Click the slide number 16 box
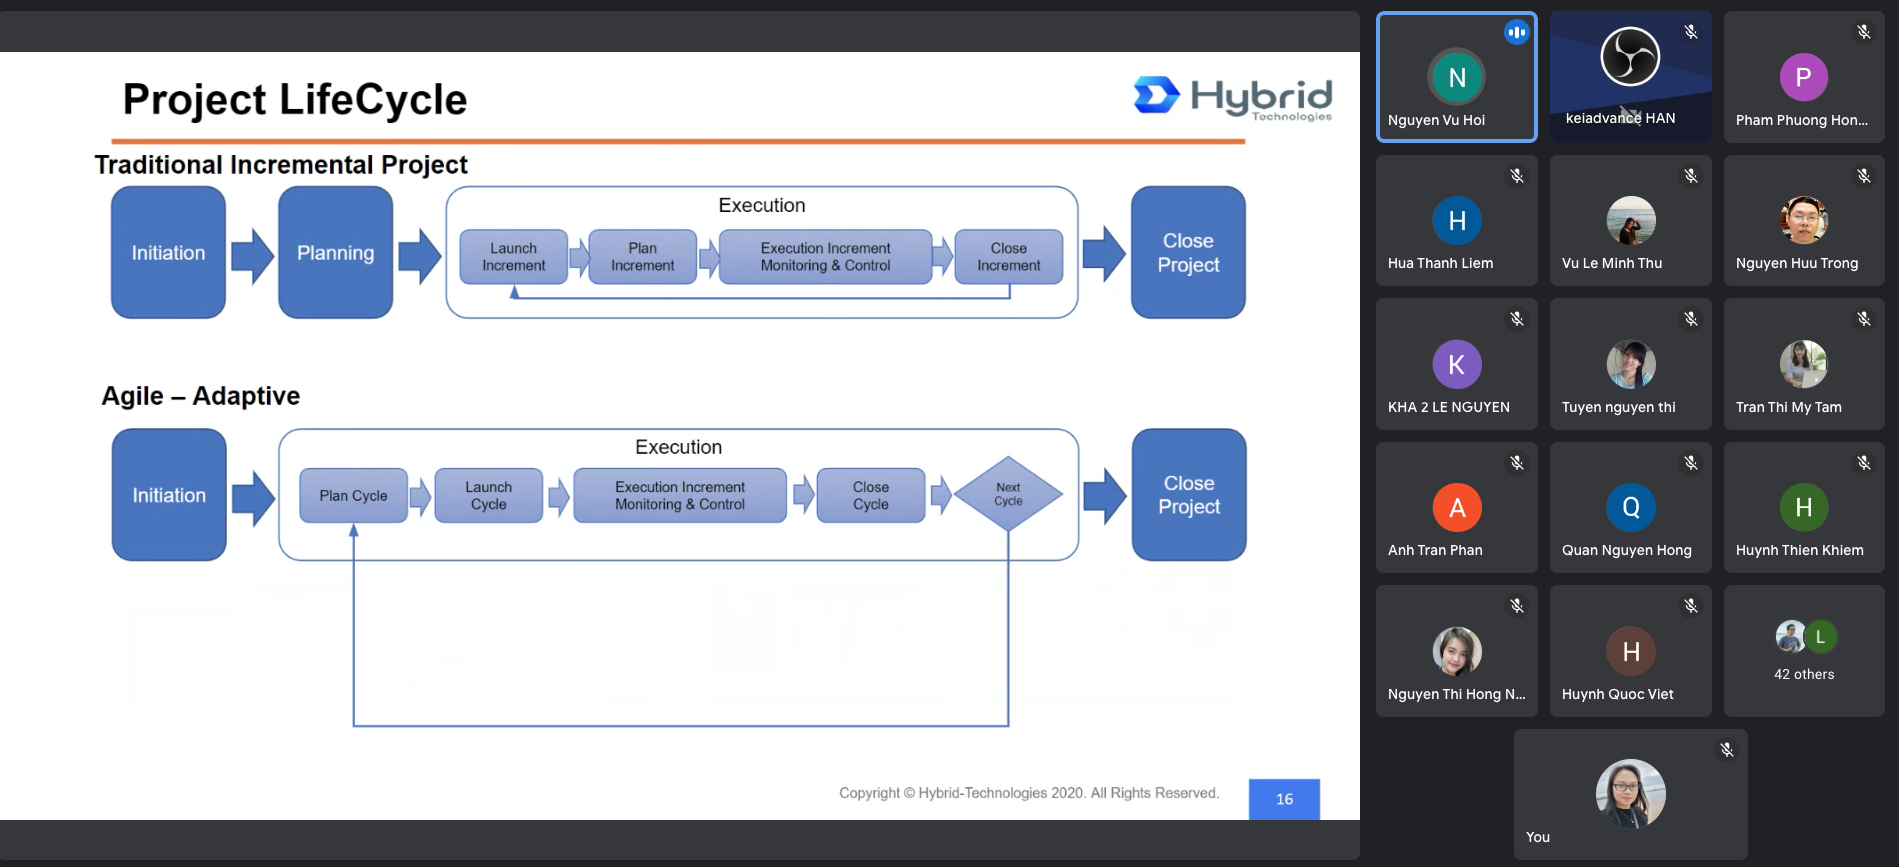 (1284, 799)
